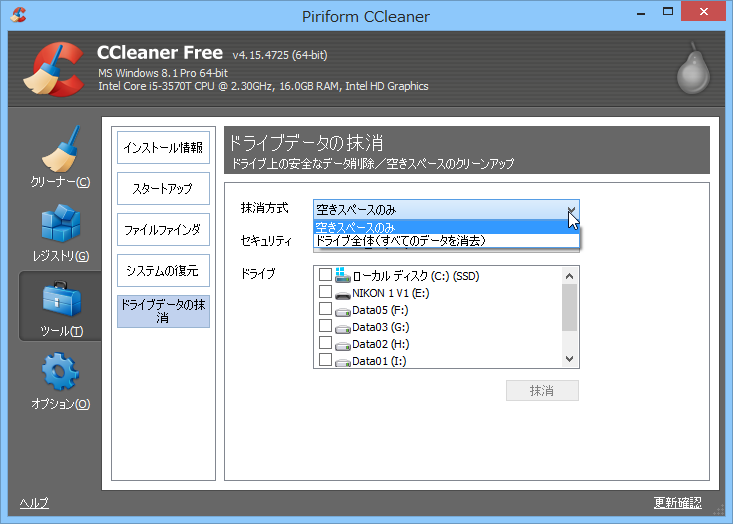The image size is (733, 524).
Task: Check the Data03 (G:) checkbox
Action: click(325, 325)
